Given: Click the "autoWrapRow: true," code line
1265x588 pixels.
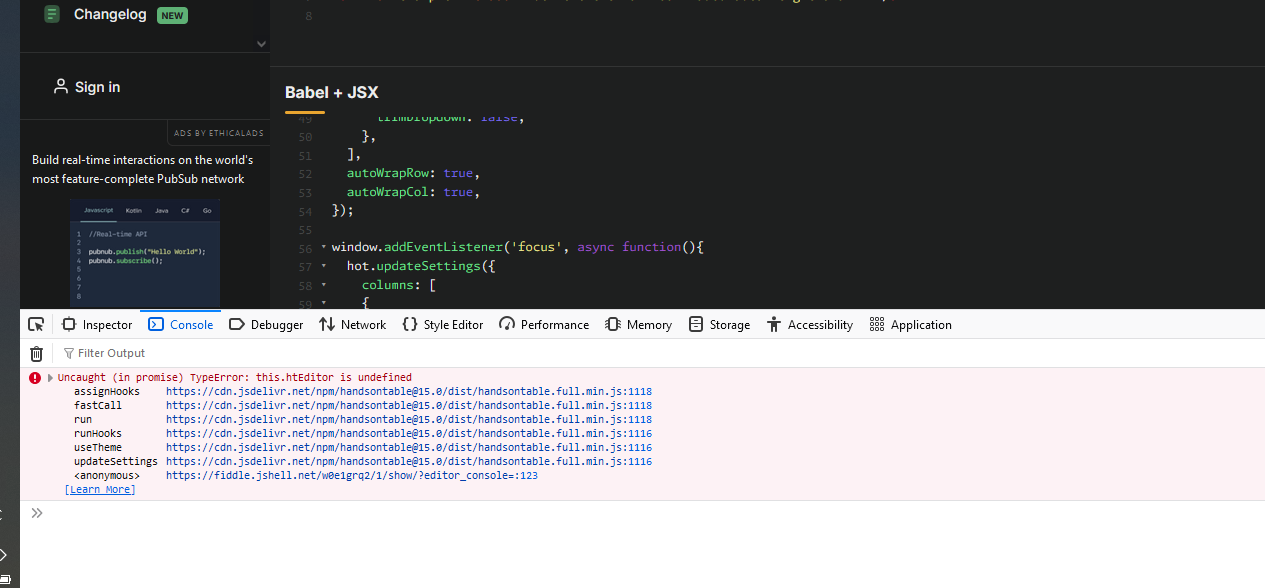Looking at the screenshot, I should click(413, 173).
